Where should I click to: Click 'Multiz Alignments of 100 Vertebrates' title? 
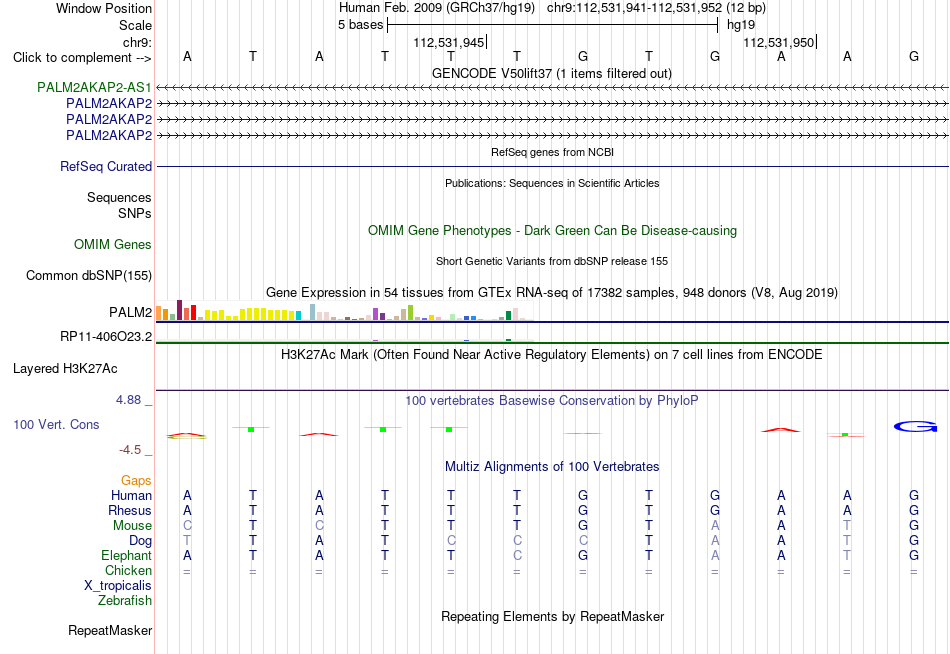552,467
